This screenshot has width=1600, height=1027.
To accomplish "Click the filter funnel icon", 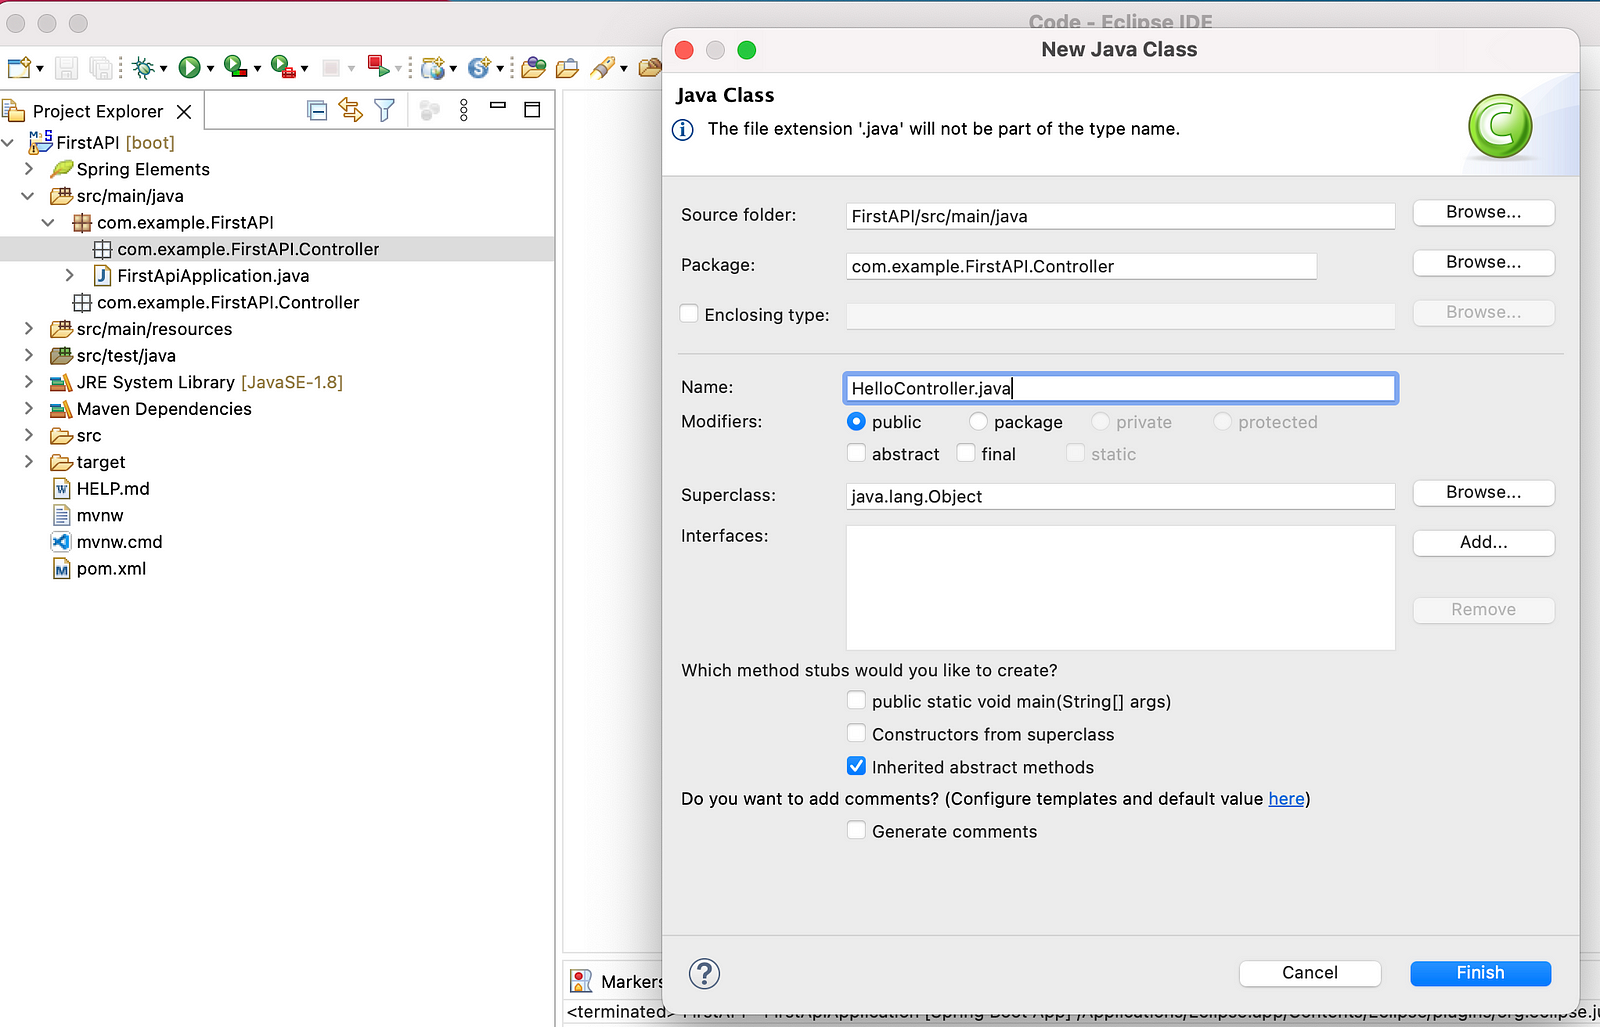I will click(384, 110).
